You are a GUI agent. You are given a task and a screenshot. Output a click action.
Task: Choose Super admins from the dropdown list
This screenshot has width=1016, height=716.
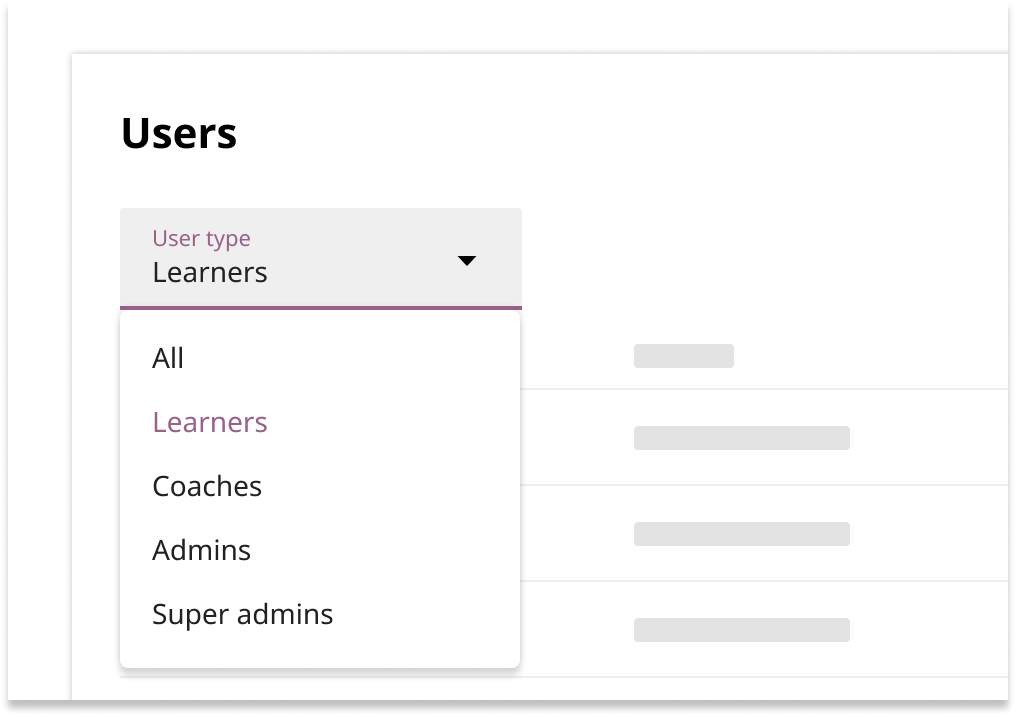tap(242, 614)
